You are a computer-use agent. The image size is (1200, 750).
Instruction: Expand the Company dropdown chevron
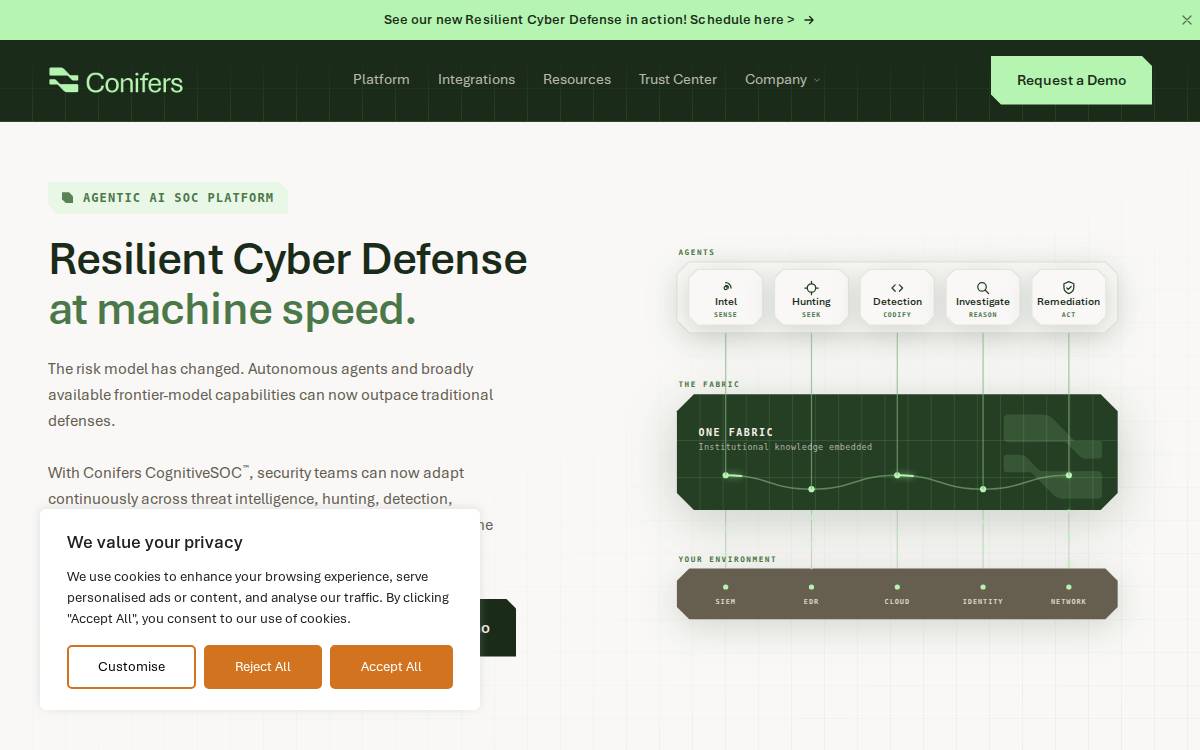[816, 80]
